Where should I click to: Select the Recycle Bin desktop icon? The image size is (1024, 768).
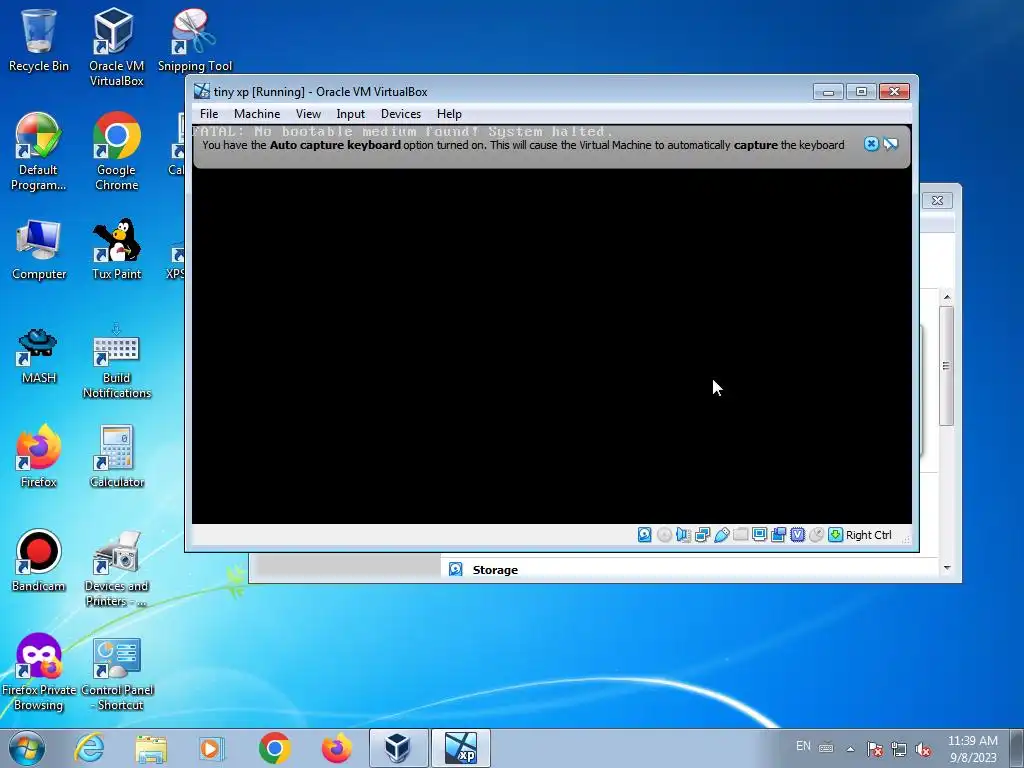[x=39, y=40]
